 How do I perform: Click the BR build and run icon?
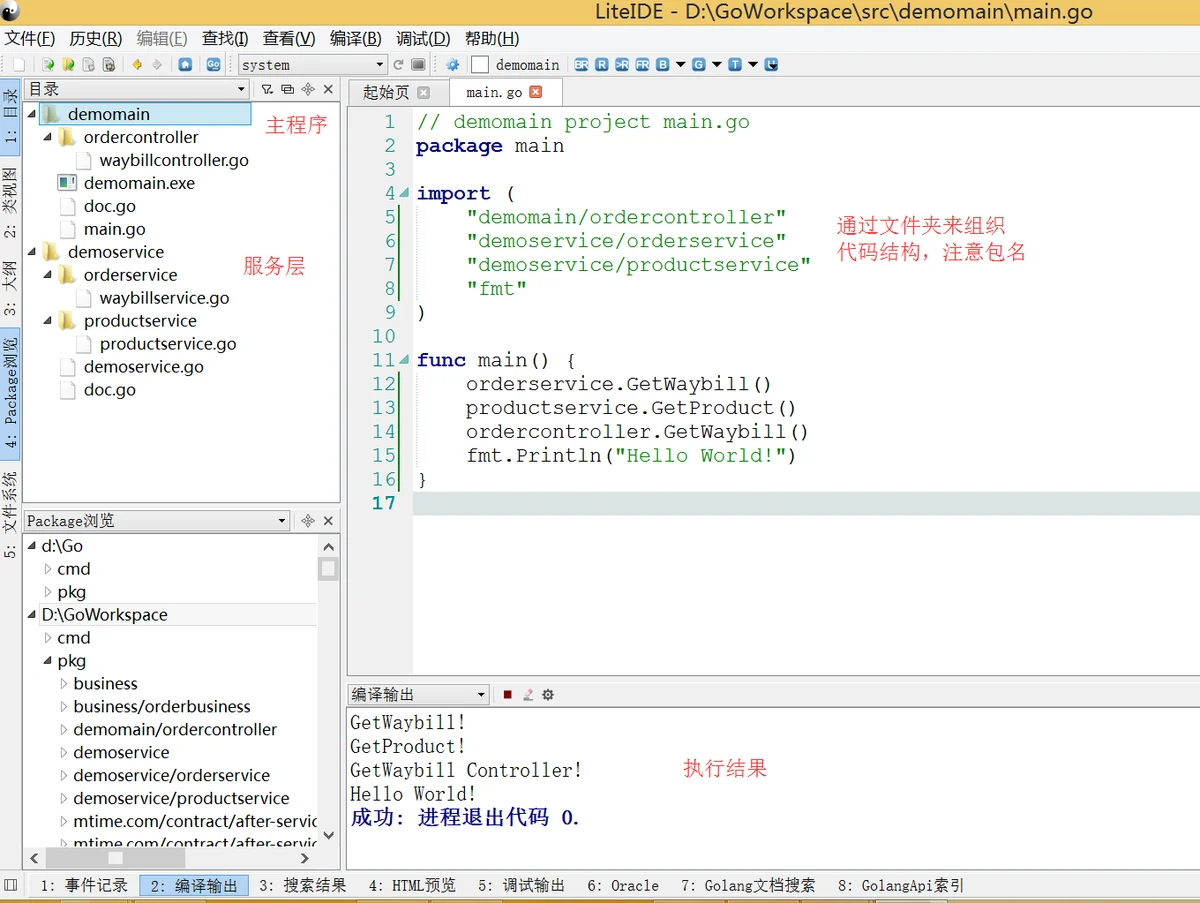point(581,65)
